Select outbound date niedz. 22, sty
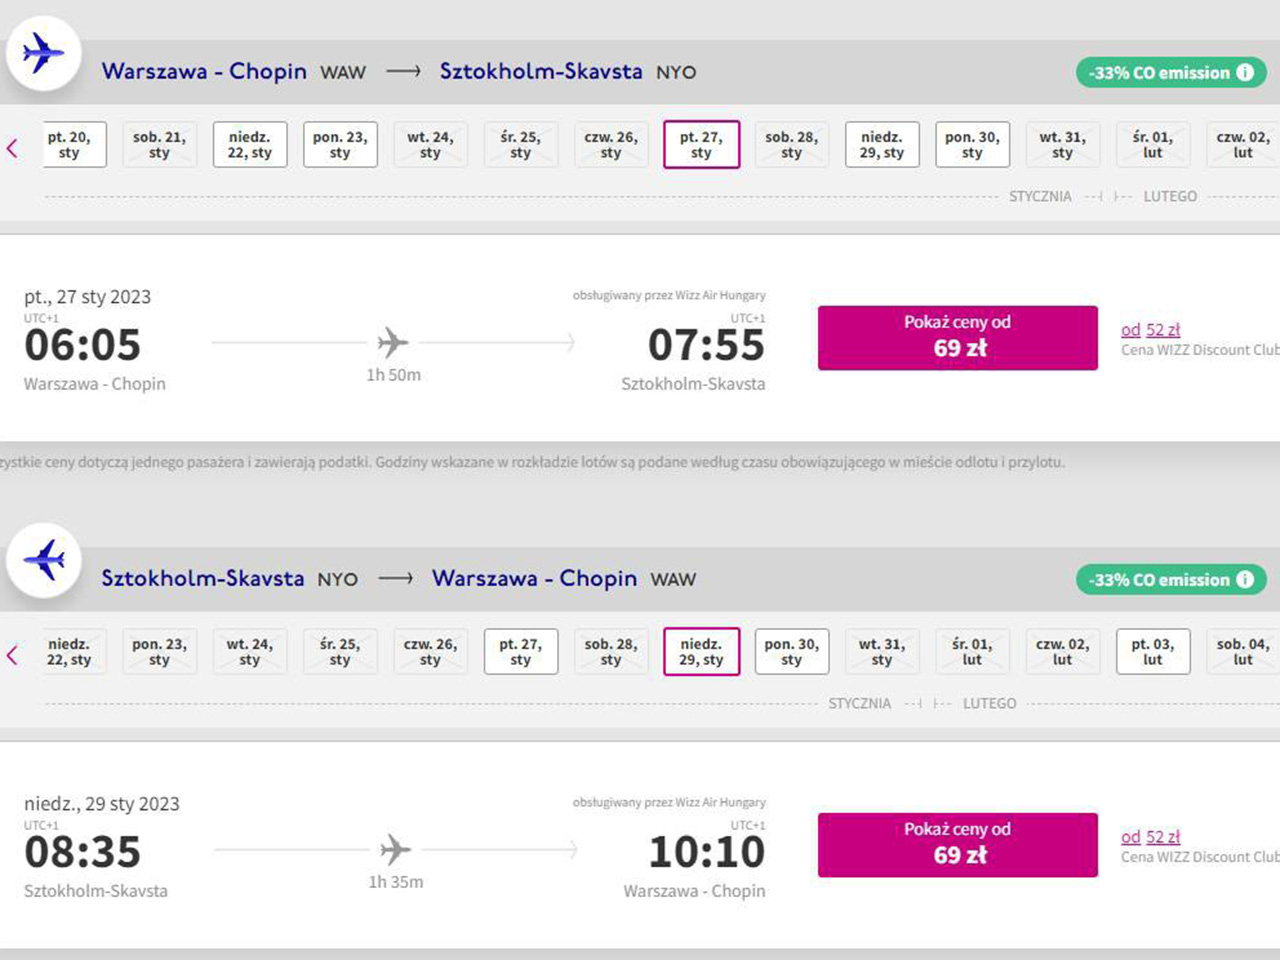Viewport: 1280px width, 960px height. click(x=249, y=145)
